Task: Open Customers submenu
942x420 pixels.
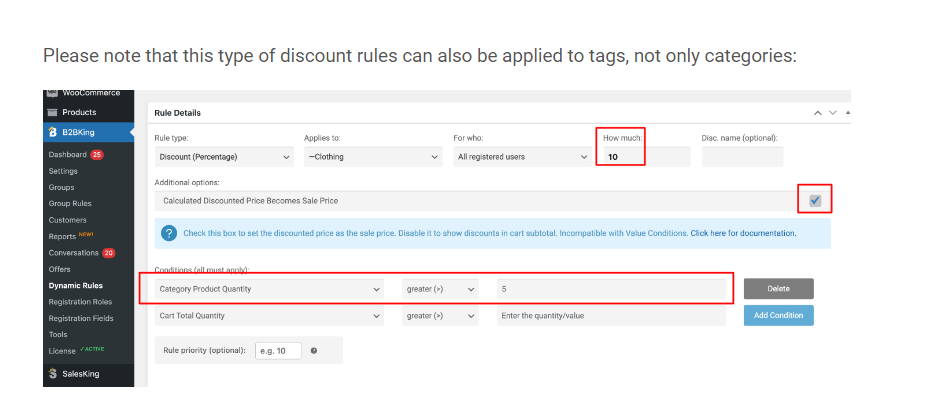Action: click(x=67, y=220)
